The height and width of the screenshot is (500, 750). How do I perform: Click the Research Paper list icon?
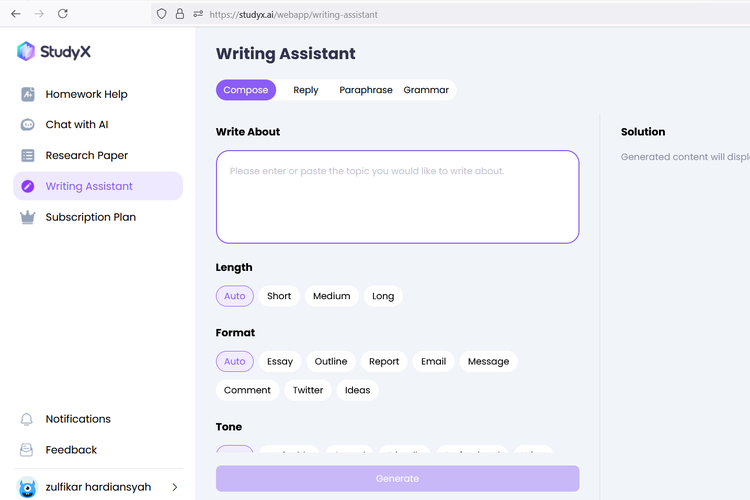(x=28, y=156)
